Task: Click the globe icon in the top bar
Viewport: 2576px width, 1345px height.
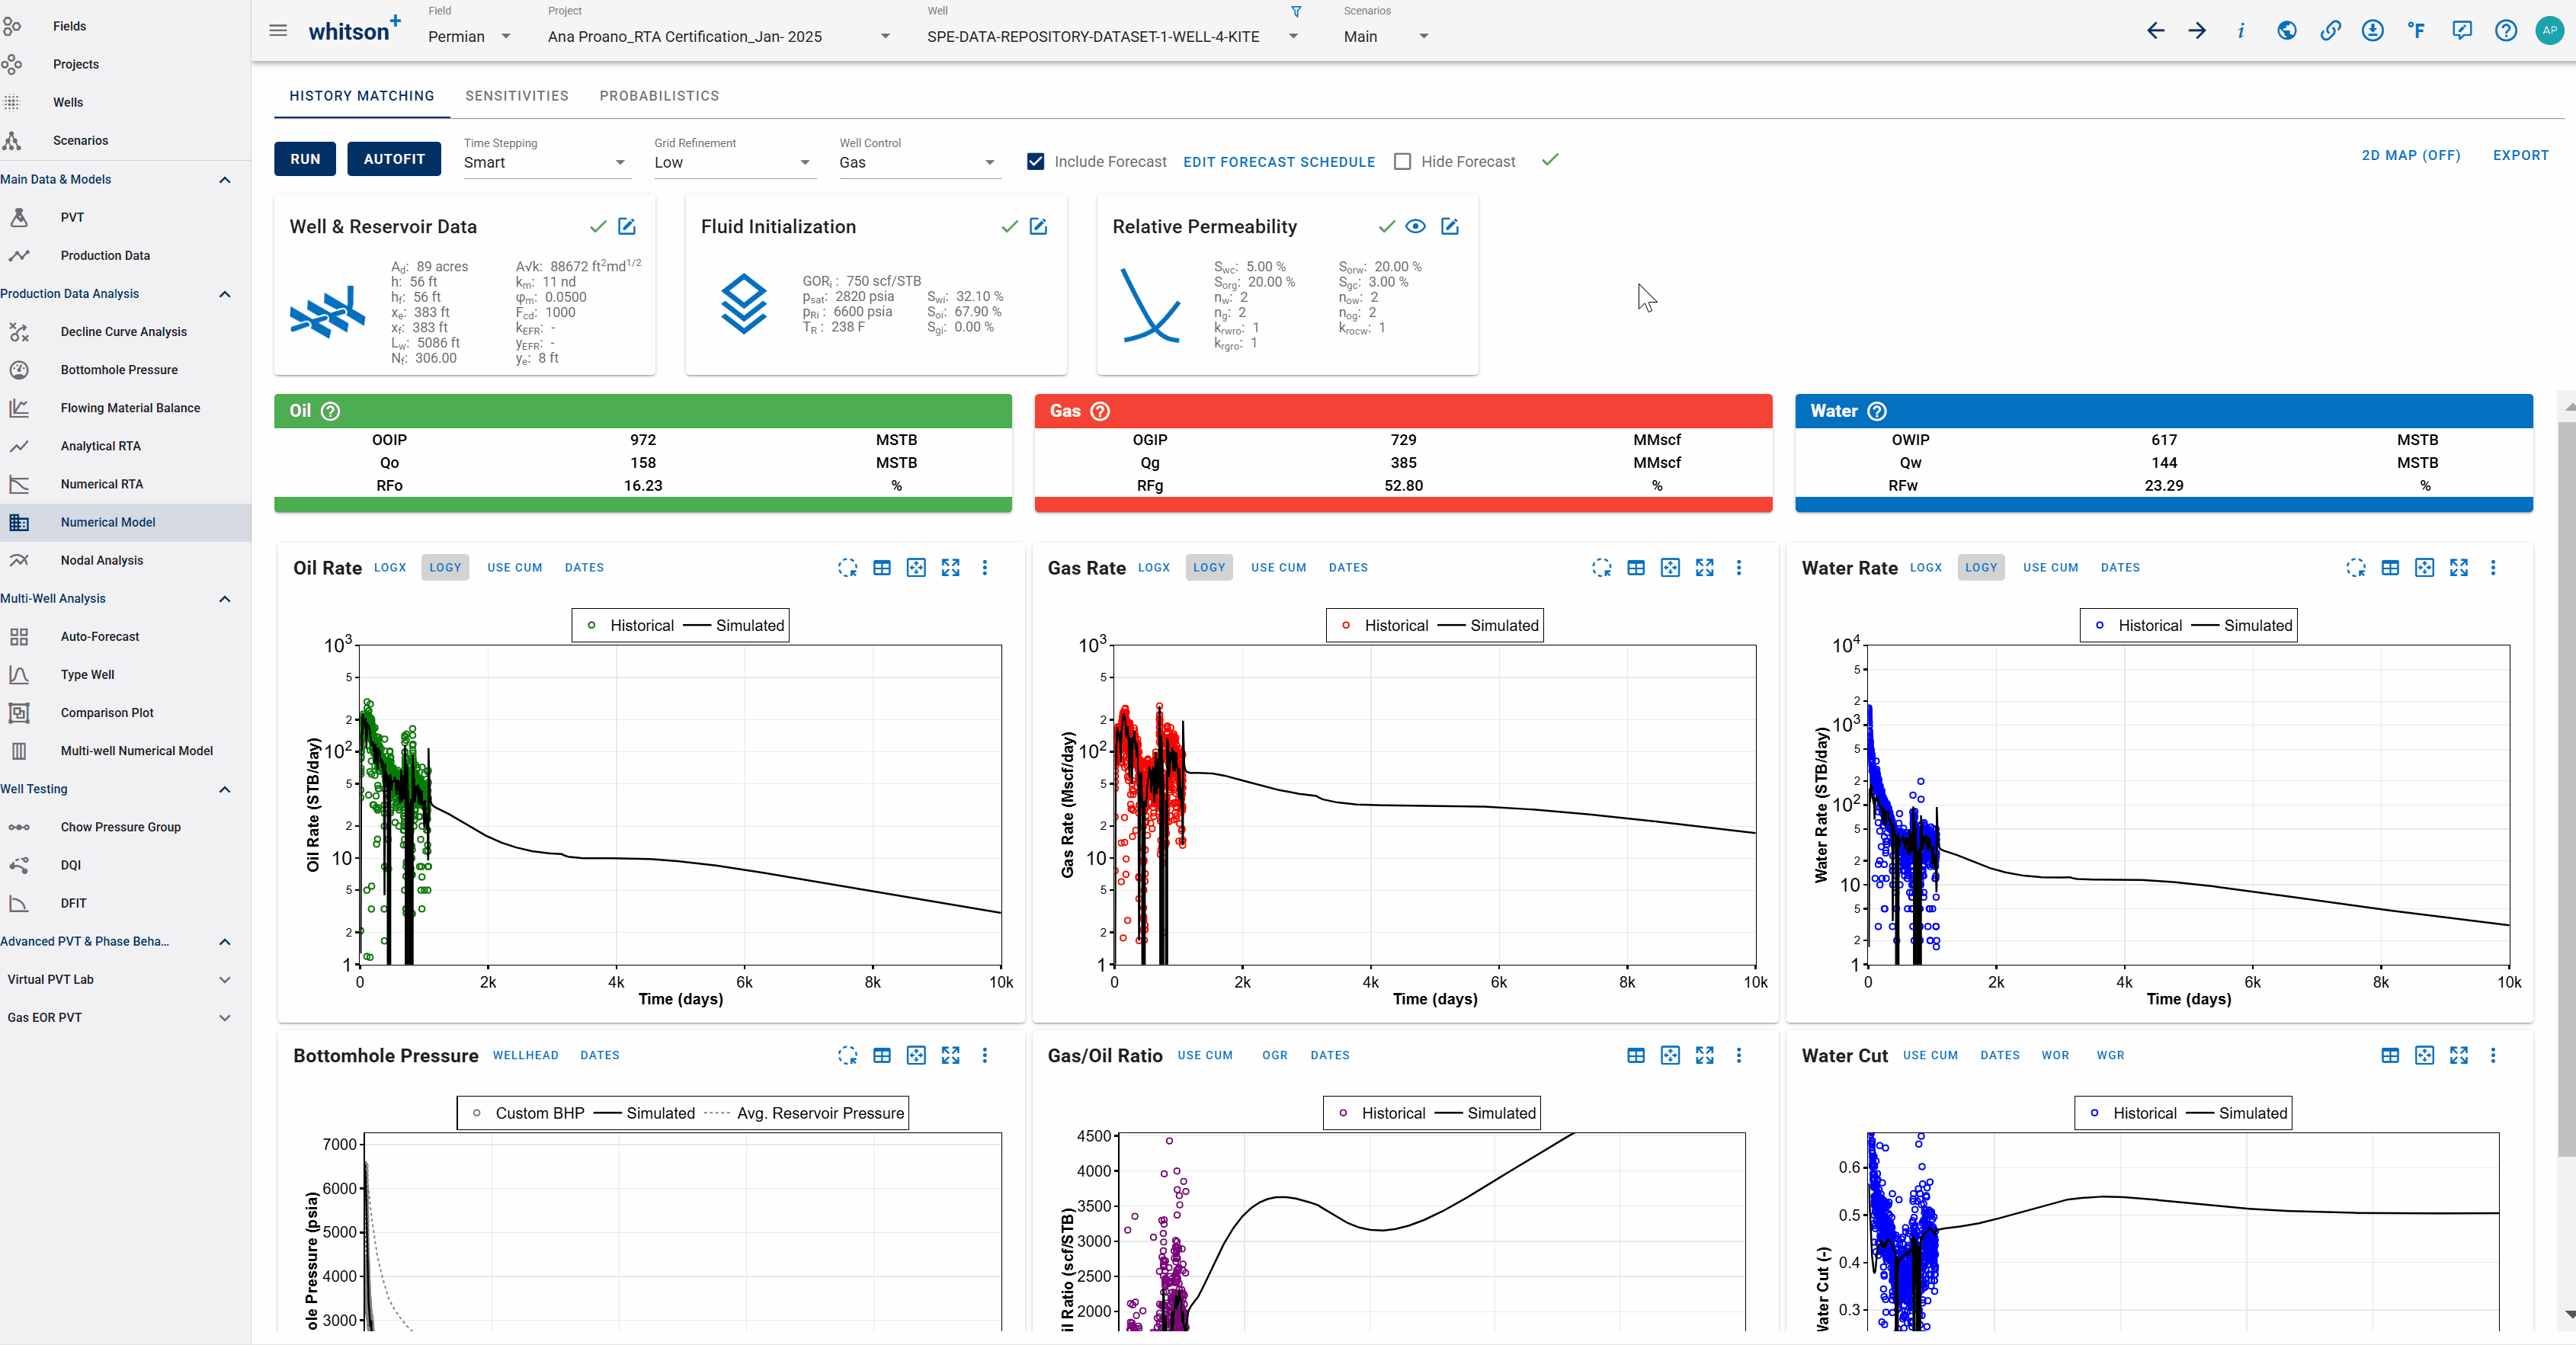Action: (x=2286, y=31)
